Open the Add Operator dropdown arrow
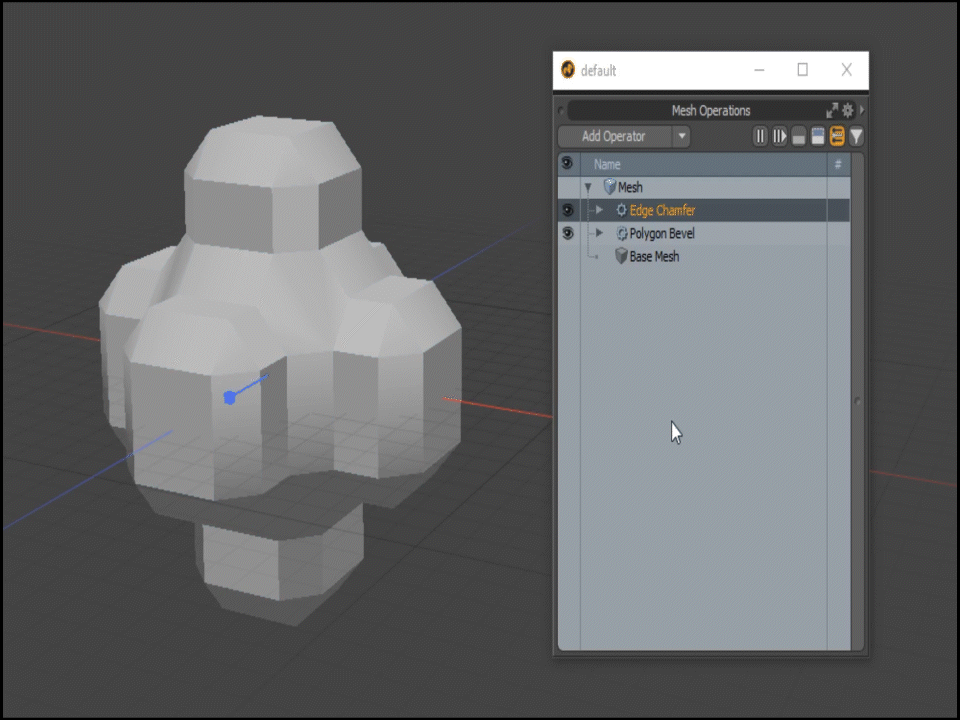Viewport: 960px width, 720px height. point(681,136)
